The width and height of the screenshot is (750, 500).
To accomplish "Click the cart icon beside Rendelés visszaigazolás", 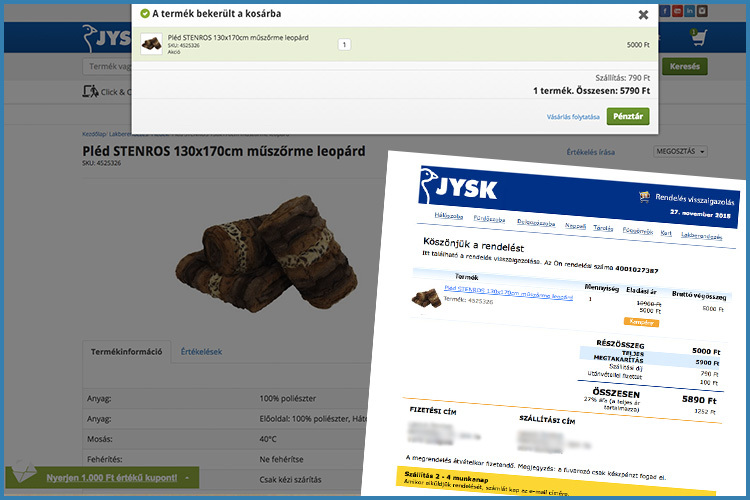I will tap(644, 196).
